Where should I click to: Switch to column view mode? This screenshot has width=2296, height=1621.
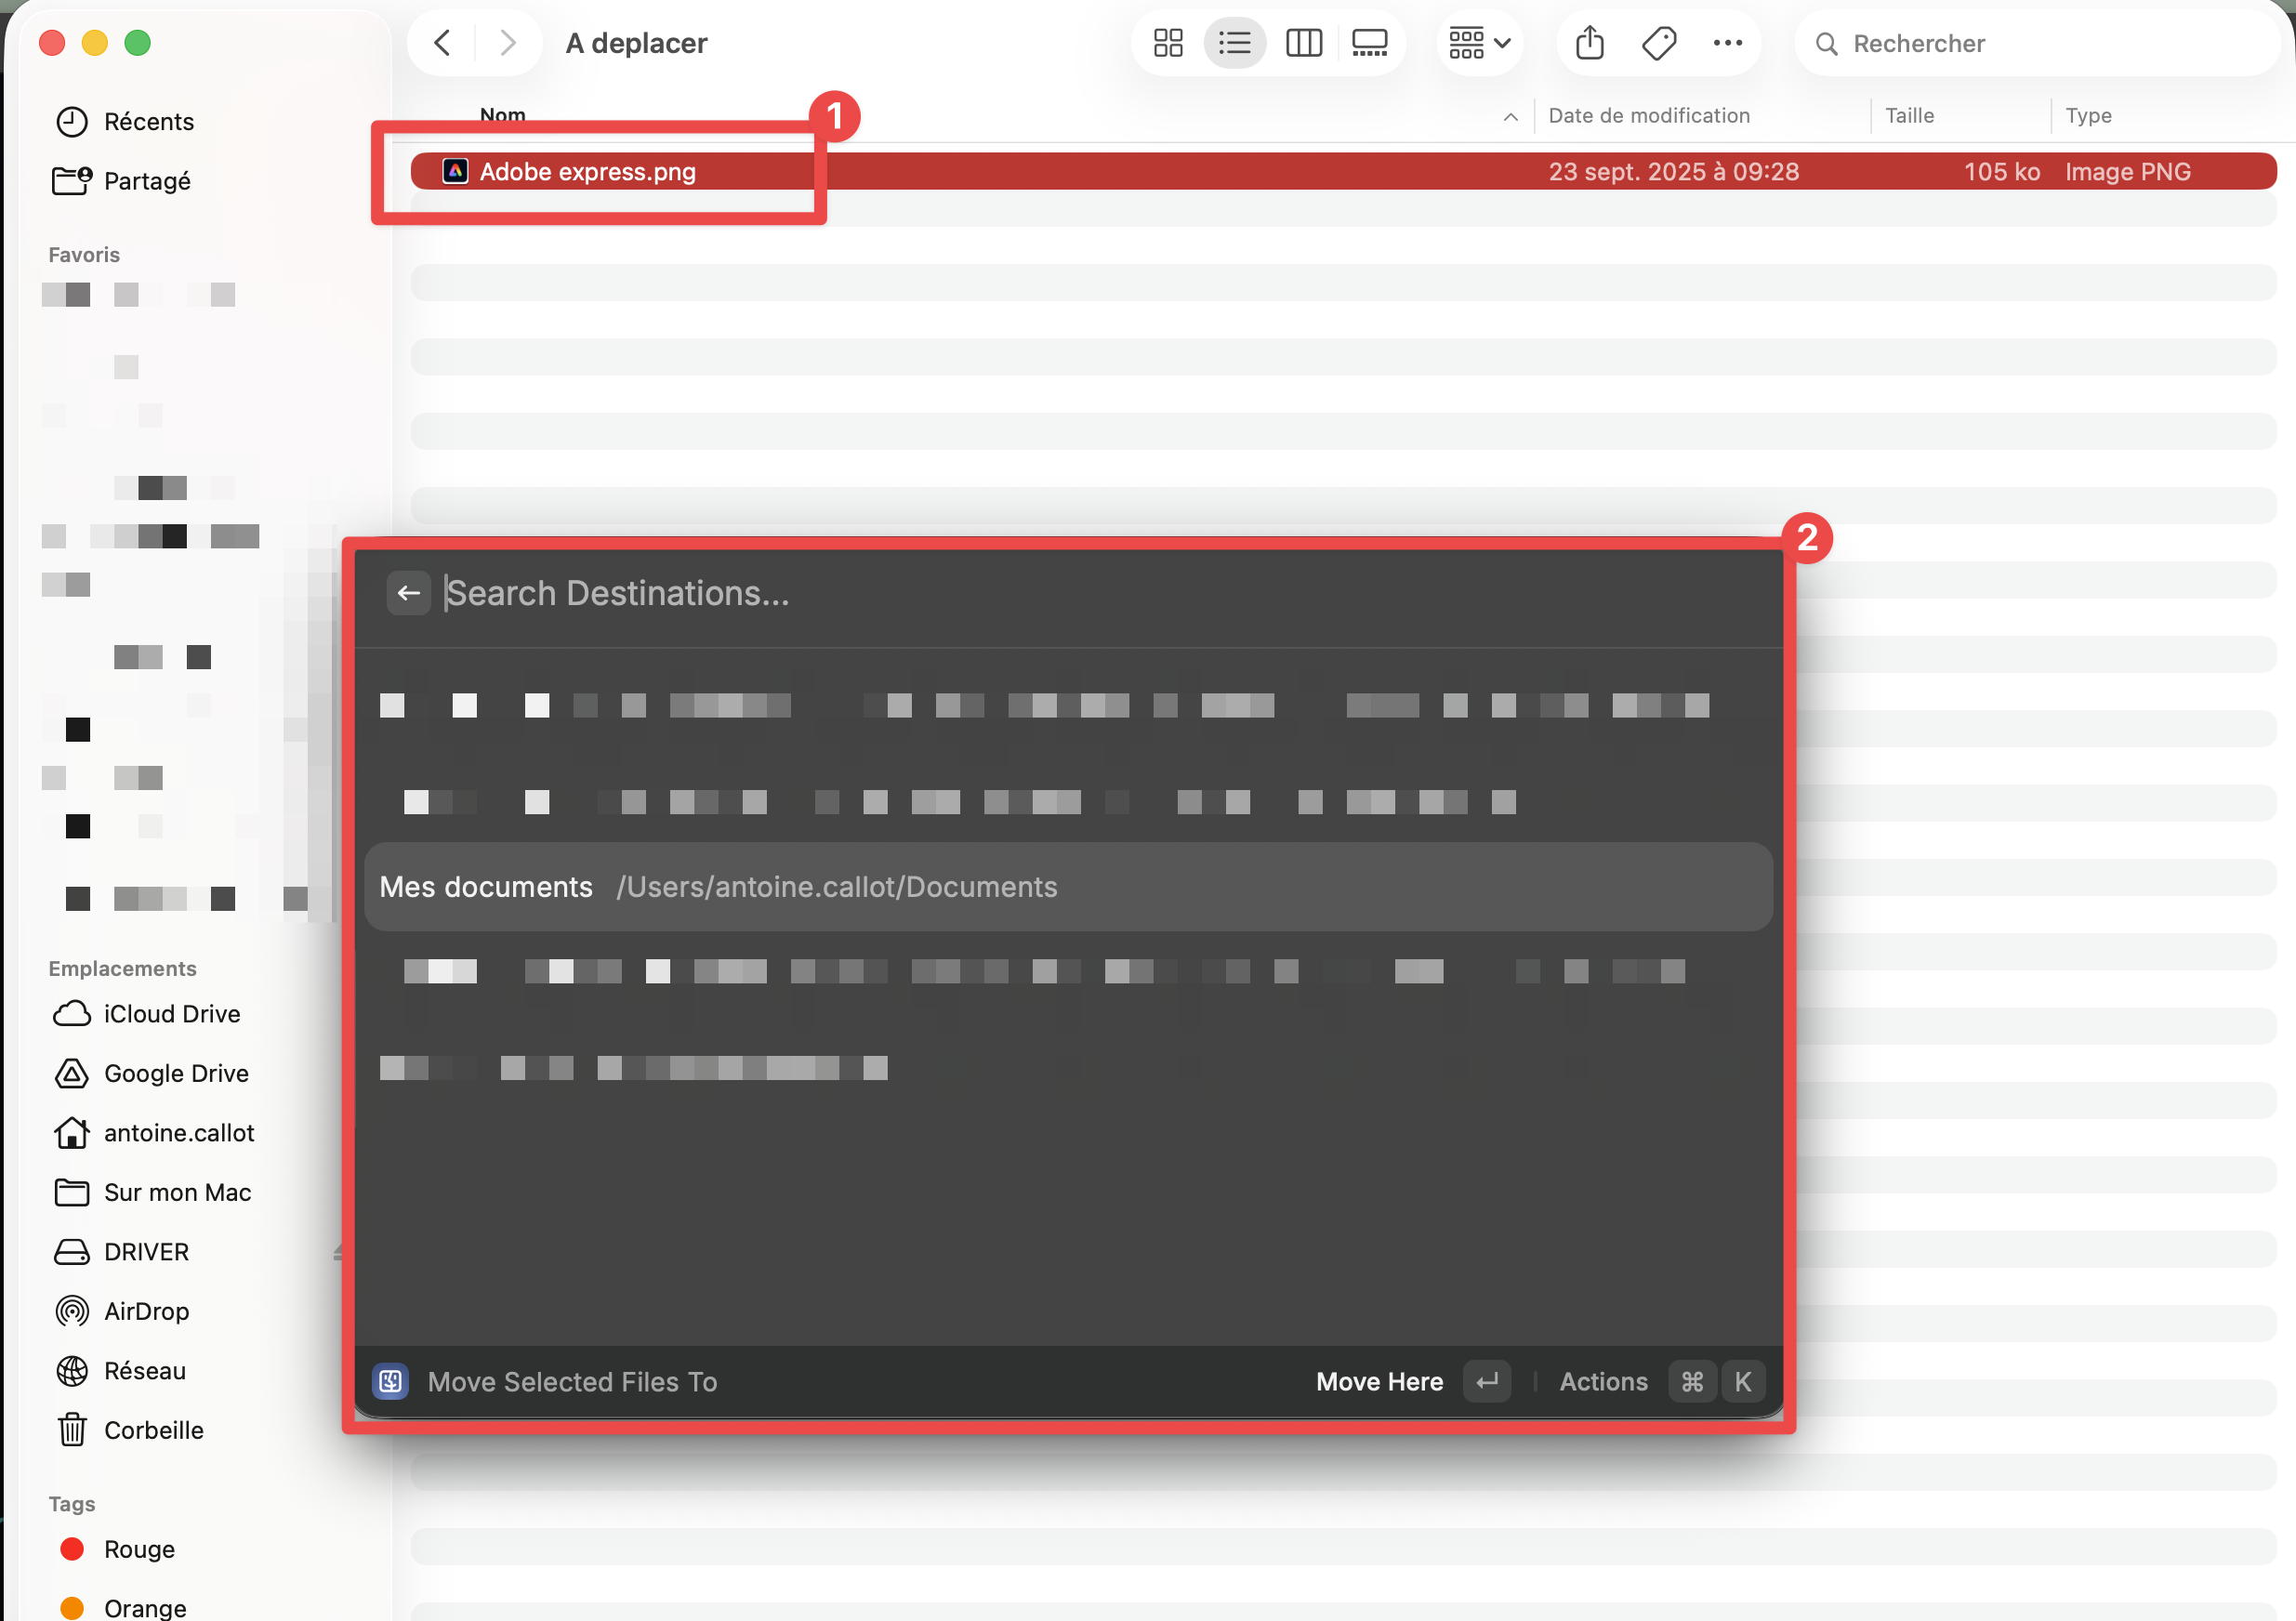pos(1303,43)
